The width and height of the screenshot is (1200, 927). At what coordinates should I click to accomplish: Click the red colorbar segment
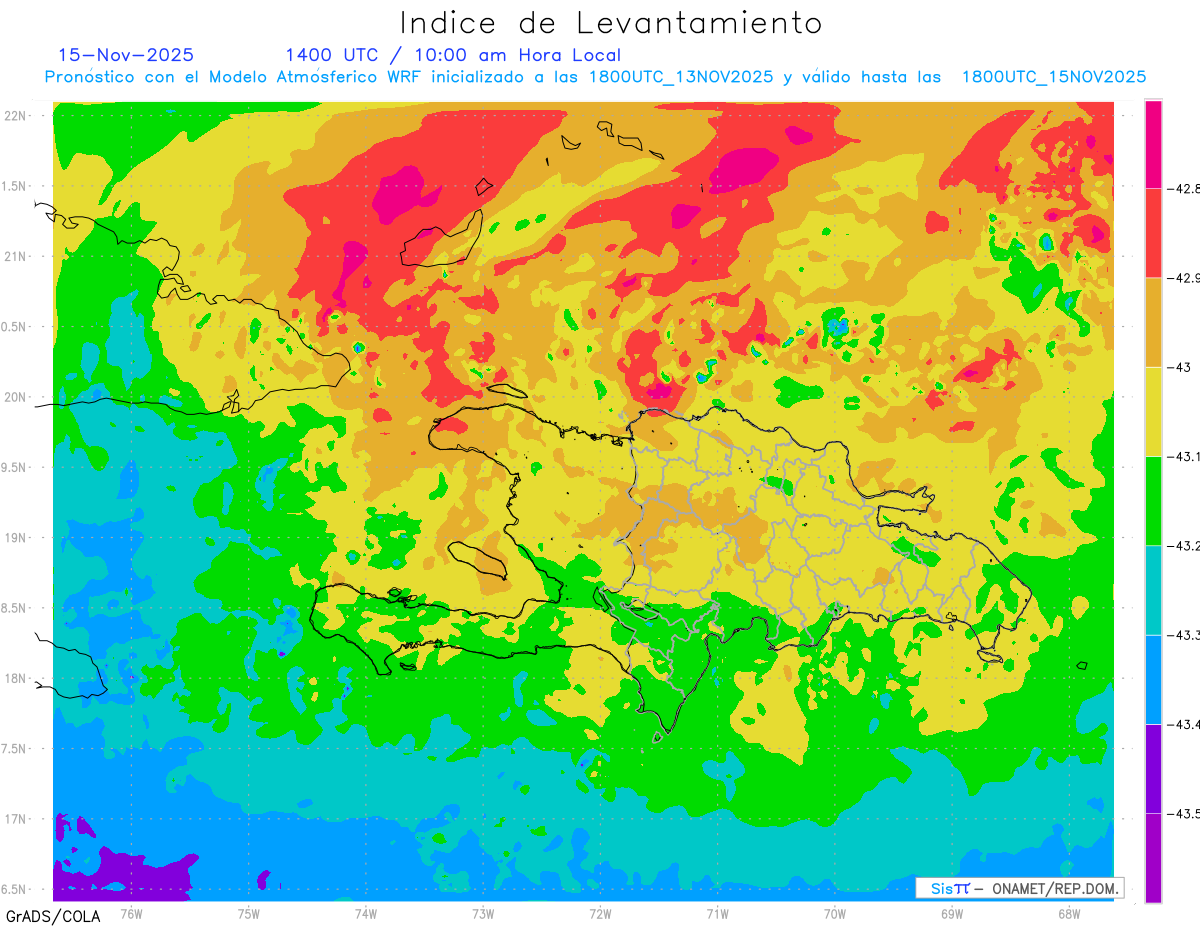coord(1153,233)
